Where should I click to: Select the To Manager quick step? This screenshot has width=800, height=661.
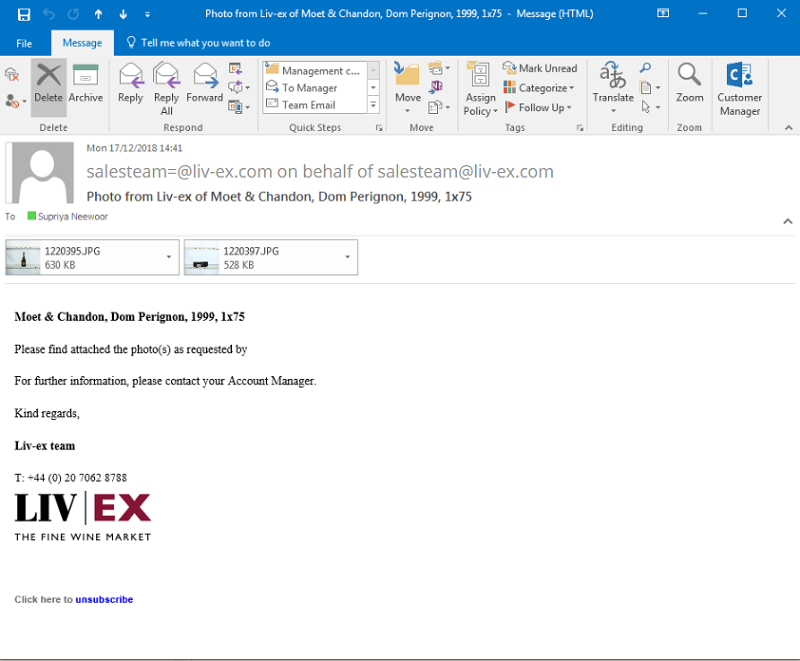(x=314, y=88)
